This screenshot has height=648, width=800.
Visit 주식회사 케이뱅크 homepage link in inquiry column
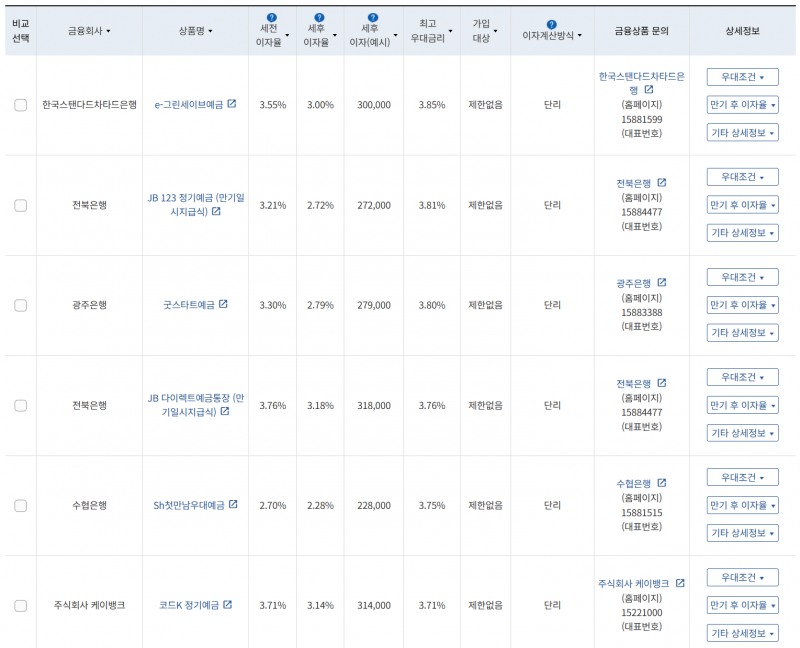pos(633,583)
